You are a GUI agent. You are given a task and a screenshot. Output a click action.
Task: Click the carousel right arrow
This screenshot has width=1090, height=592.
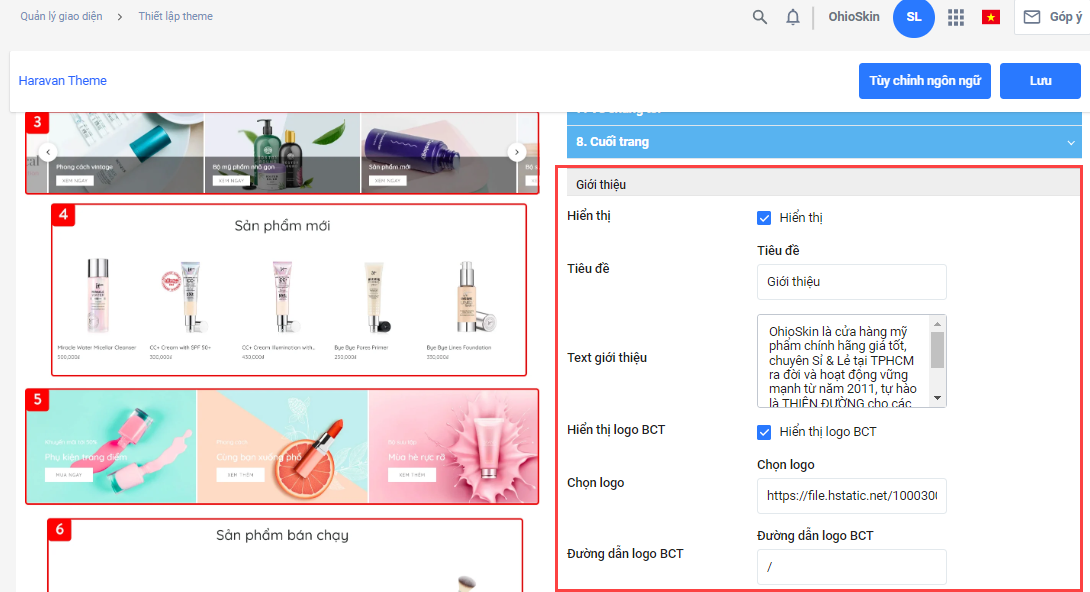(x=516, y=152)
